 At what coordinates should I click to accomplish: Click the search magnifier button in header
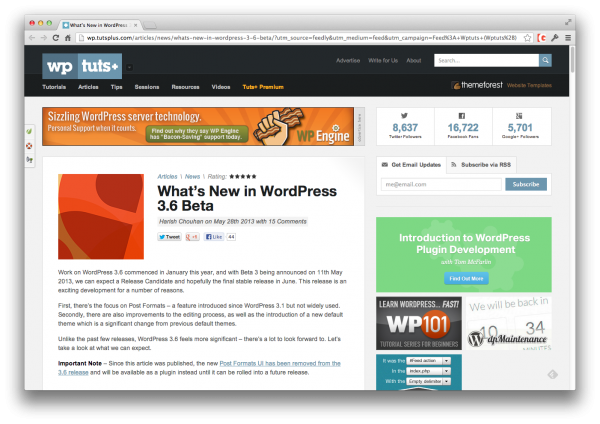(x=545, y=61)
